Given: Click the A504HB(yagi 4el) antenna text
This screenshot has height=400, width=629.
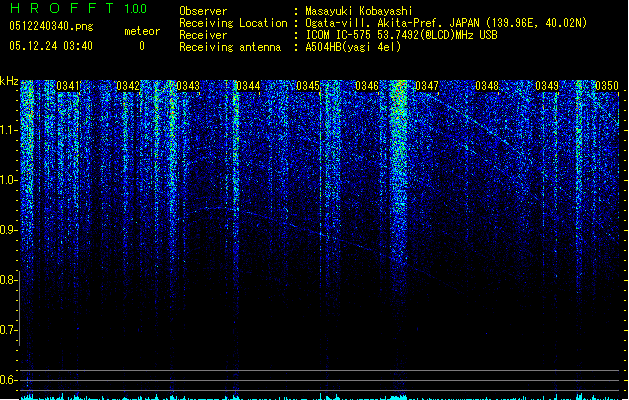Looking at the screenshot, I should pyautogui.click(x=353, y=47).
